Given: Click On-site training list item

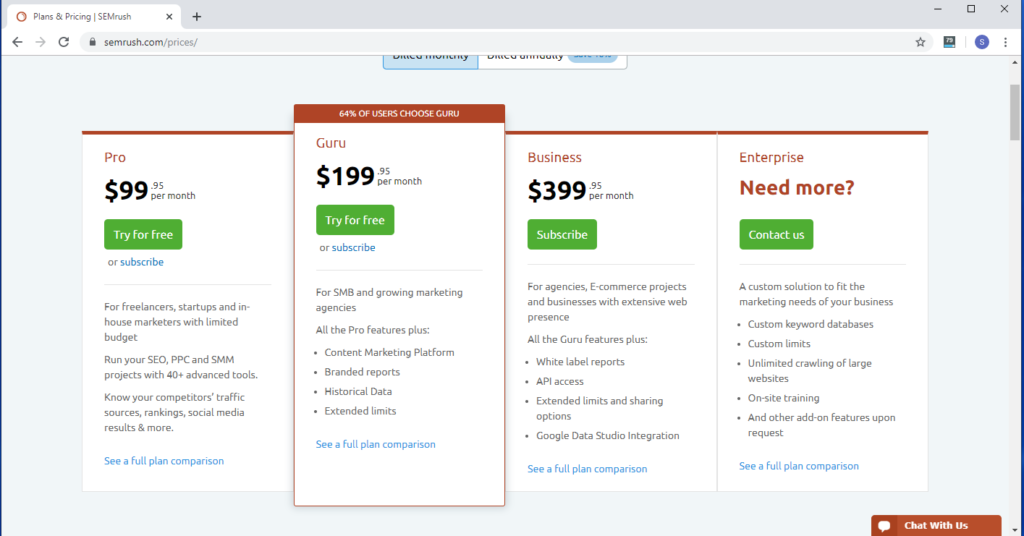Looking at the screenshot, I should (x=784, y=398).
